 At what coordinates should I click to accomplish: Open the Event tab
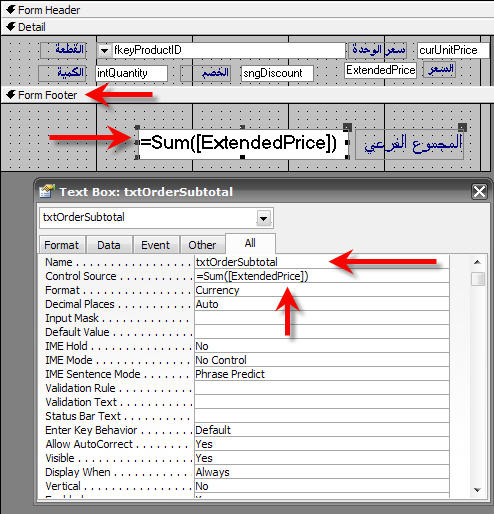[x=155, y=245]
